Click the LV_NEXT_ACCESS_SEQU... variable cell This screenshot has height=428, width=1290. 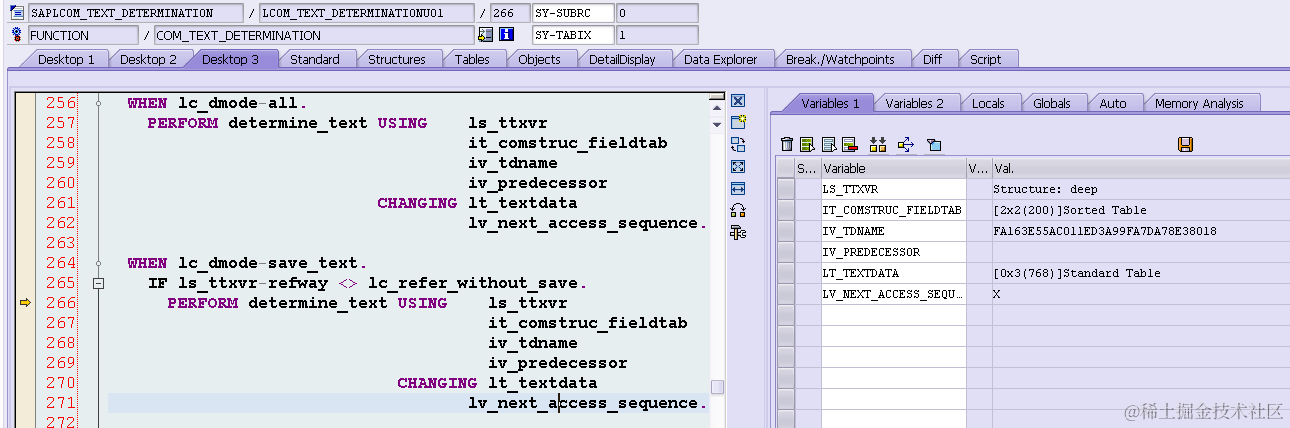coord(894,294)
